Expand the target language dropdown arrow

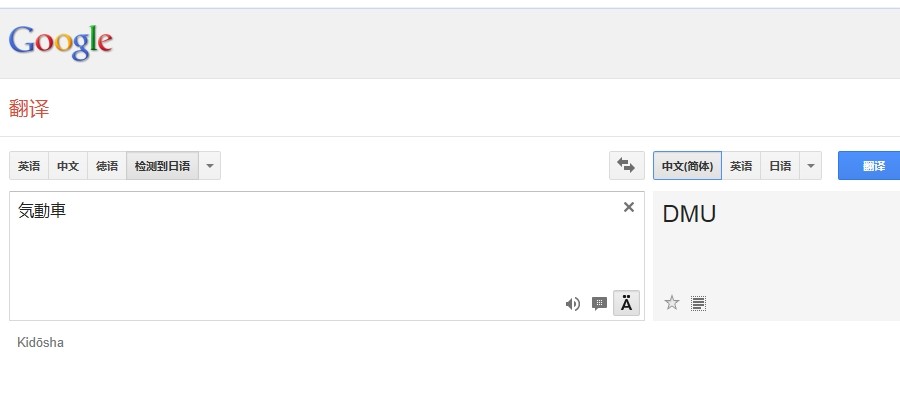(x=810, y=166)
